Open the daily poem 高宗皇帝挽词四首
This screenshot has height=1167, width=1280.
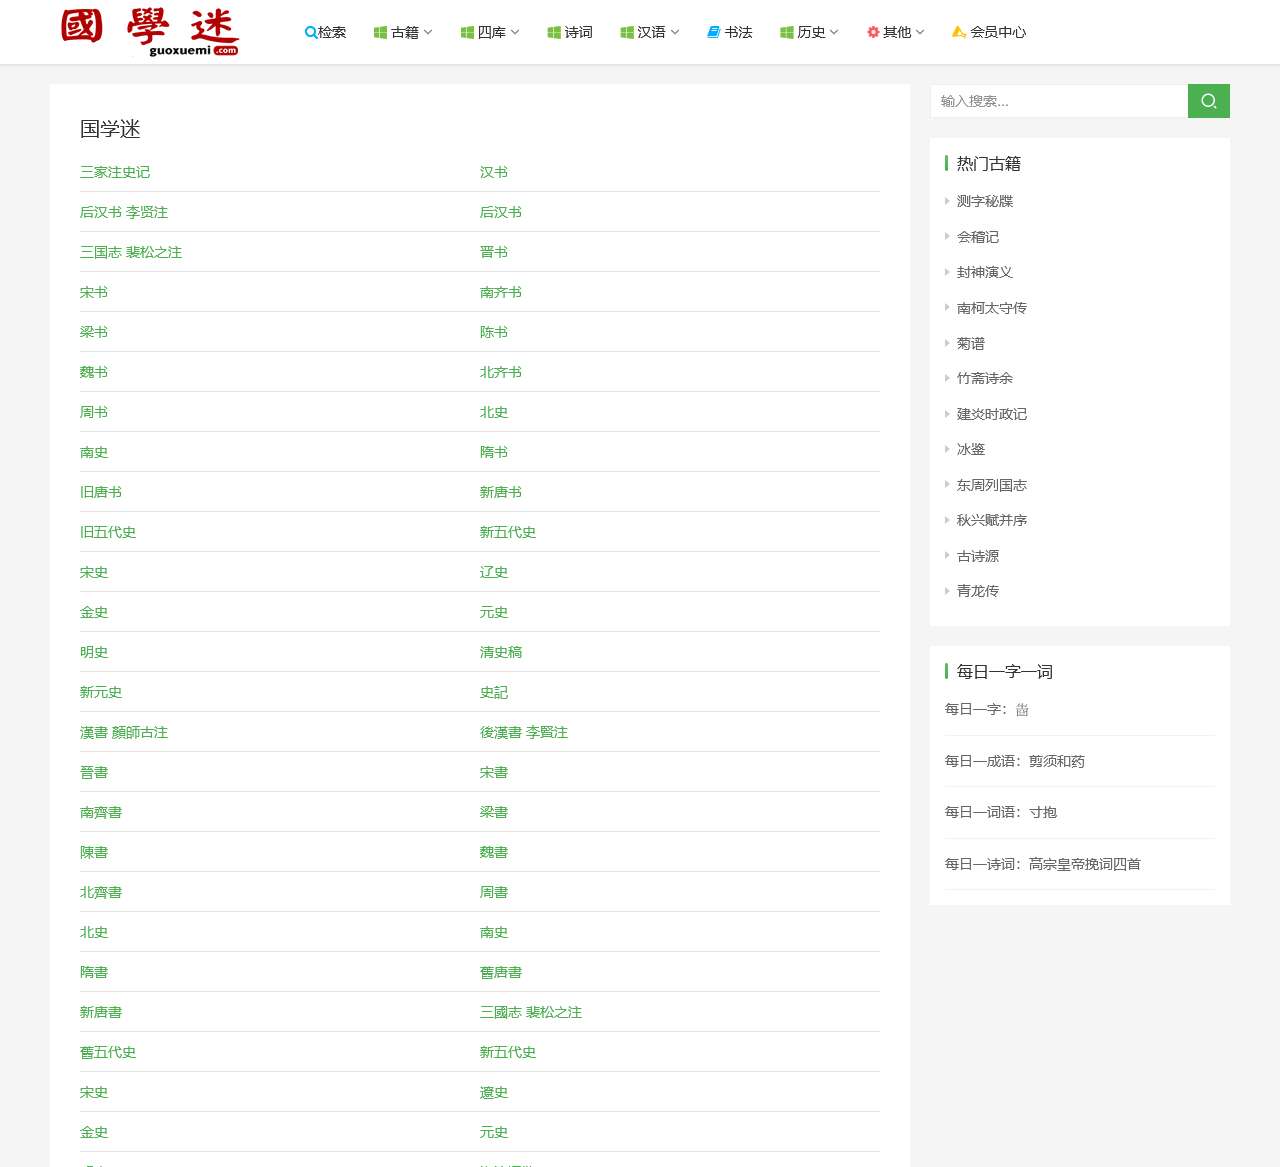pyautogui.click(x=1085, y=864)
